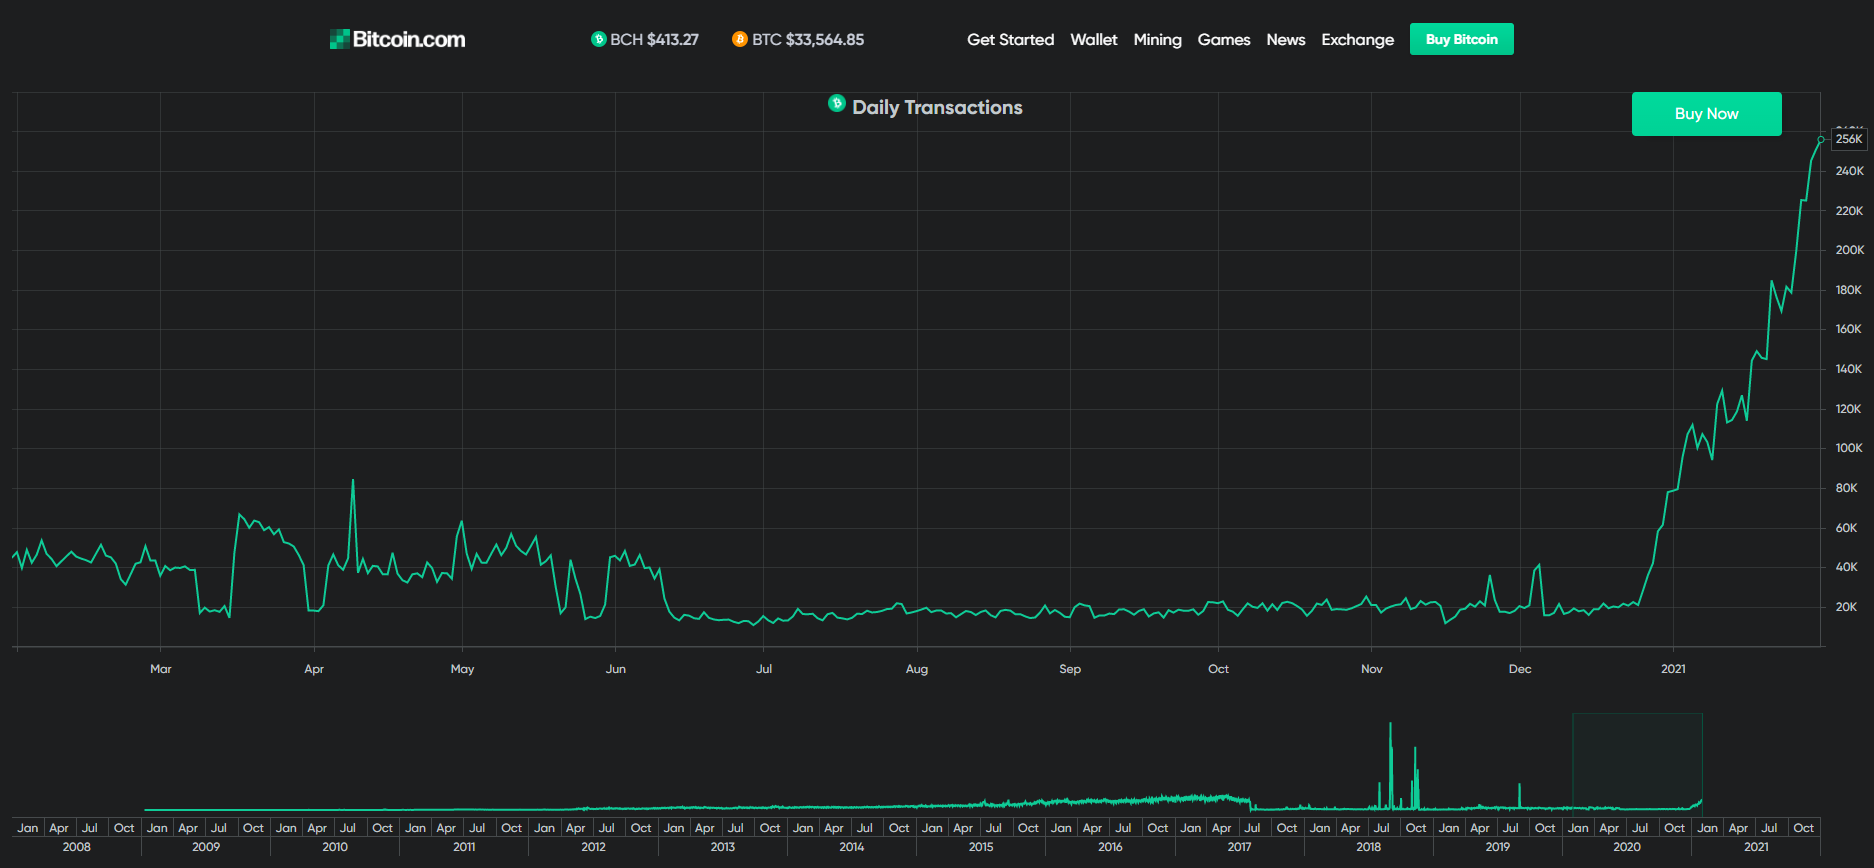1874x868 pixels.
Task: Click the Bitcoin.com logo icon
Action: tap(339, 39)
